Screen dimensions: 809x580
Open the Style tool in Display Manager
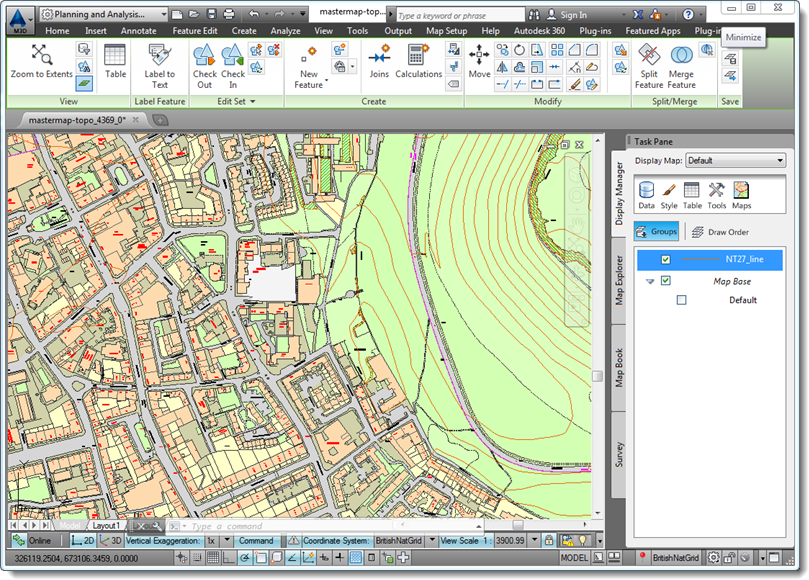tap(669, 195)
